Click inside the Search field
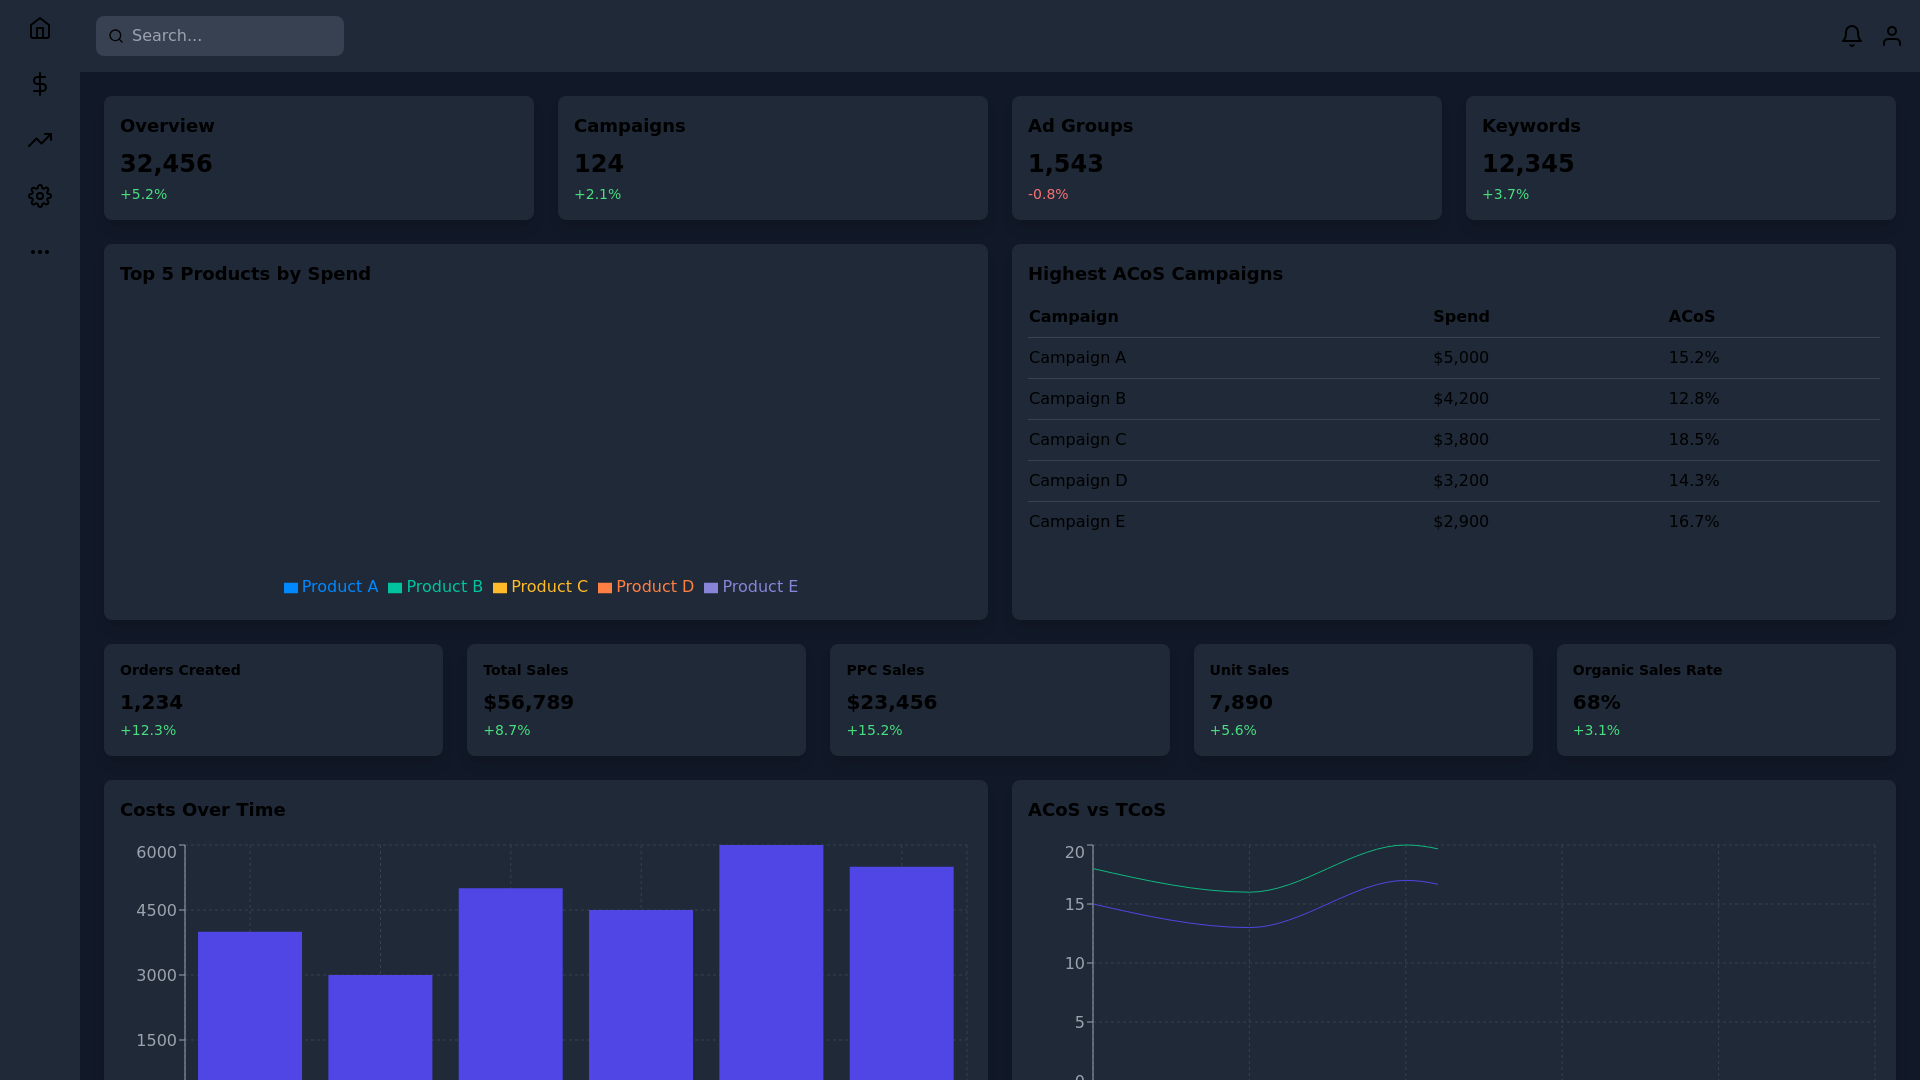 220,36
